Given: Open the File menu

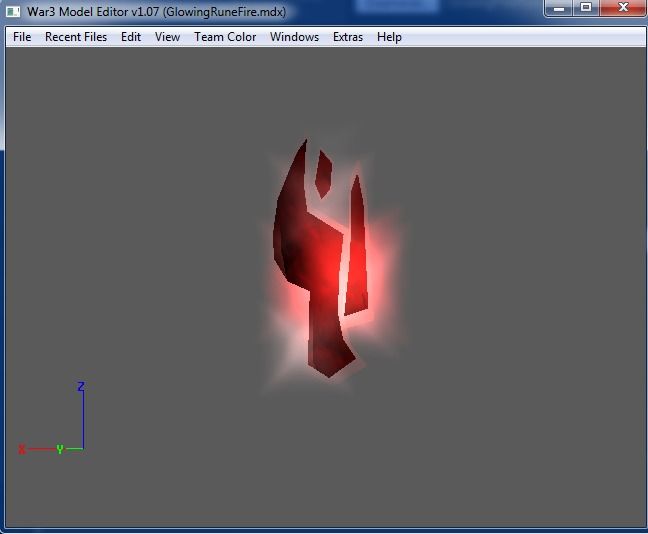Looking at the screenshot, I should (22, 37).
